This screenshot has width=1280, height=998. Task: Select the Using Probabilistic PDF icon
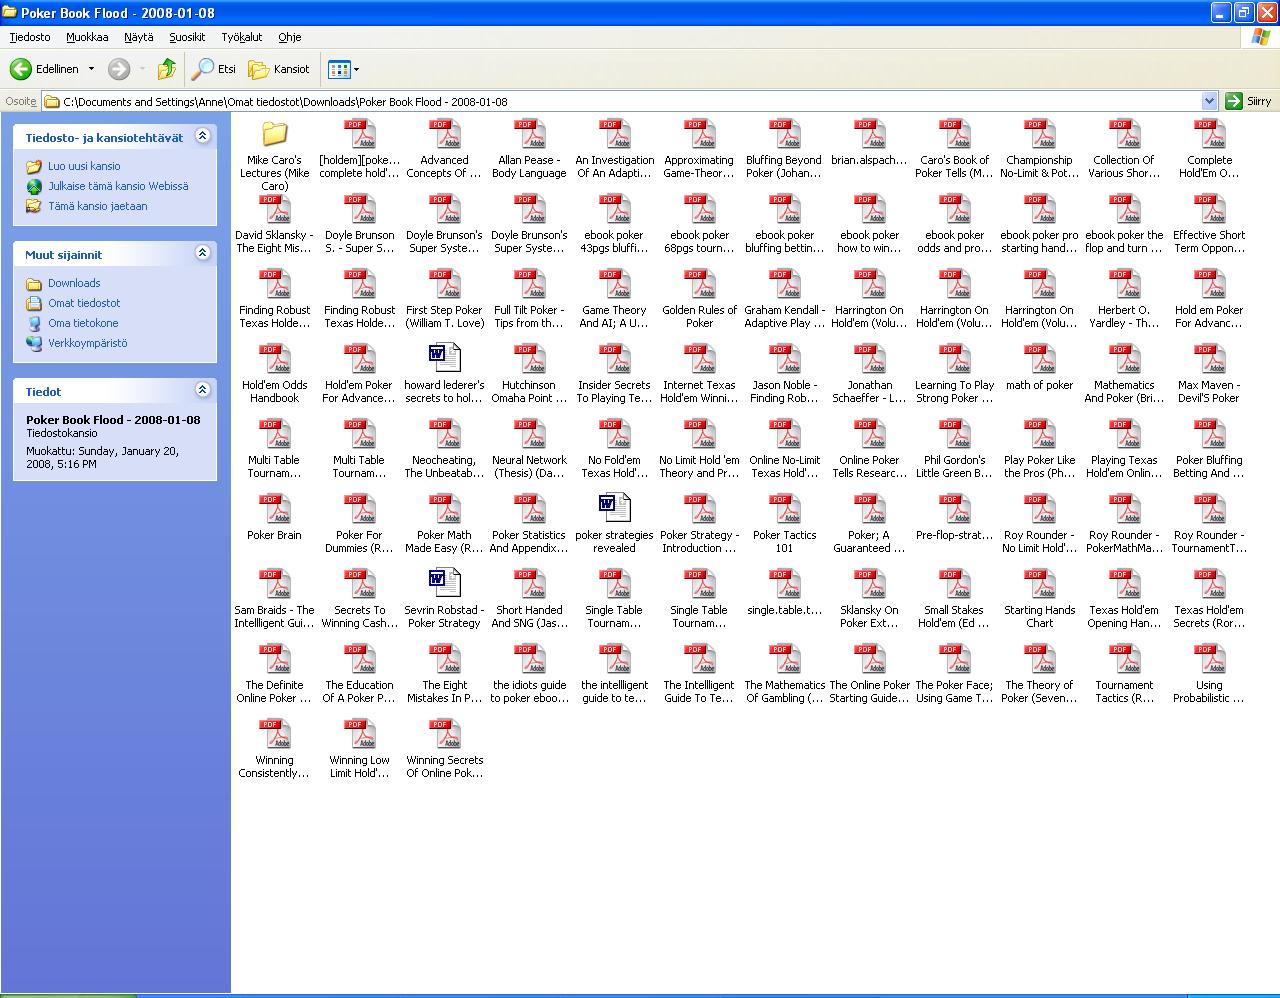tap(1209, 659)
